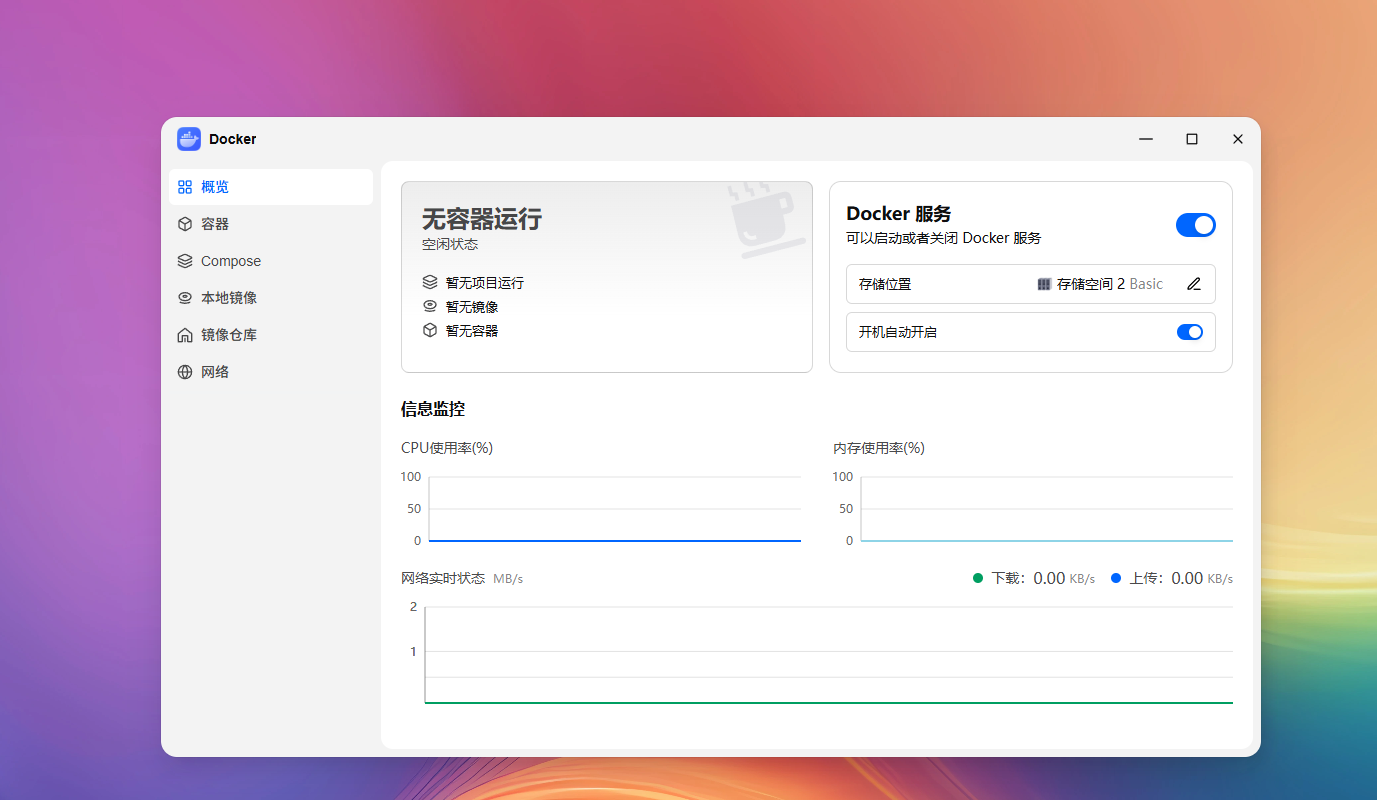Minimize the Docker window
Viewport: 1377px width, 800px height.
(x=1146, y=139)
